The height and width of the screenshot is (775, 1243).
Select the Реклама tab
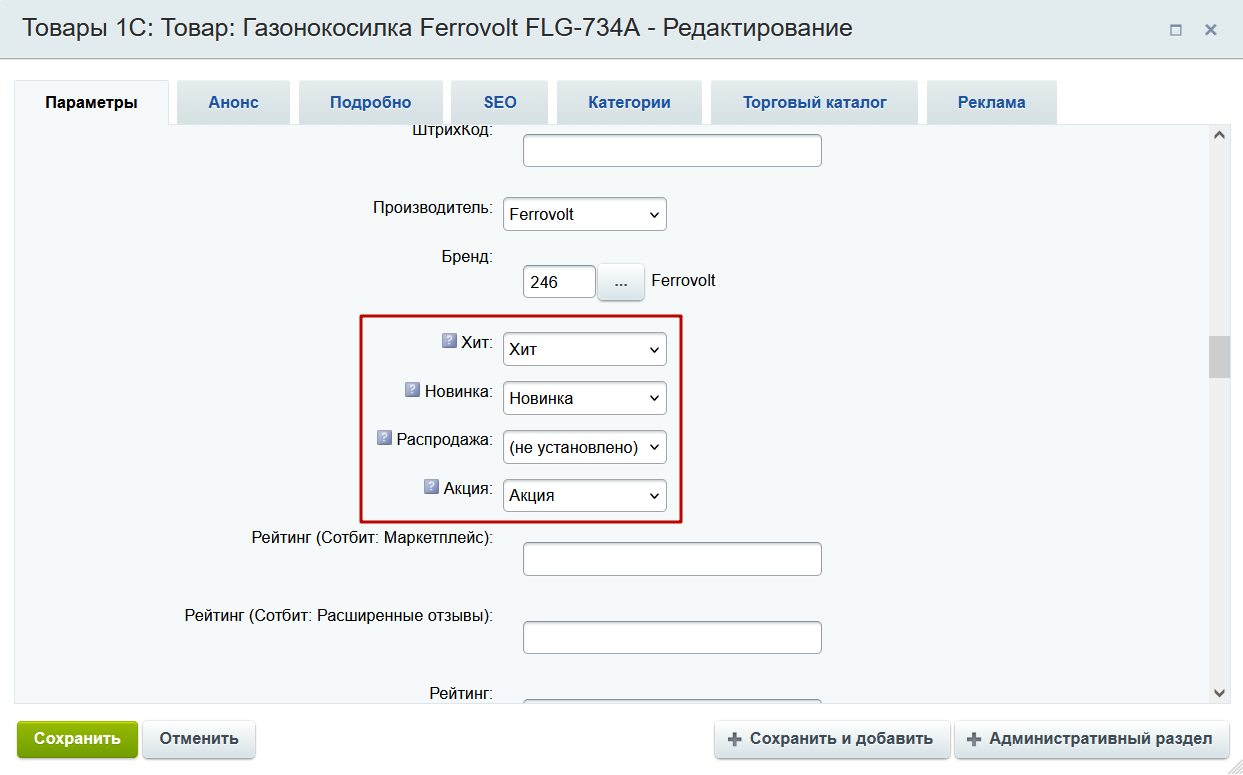point(991,101)
